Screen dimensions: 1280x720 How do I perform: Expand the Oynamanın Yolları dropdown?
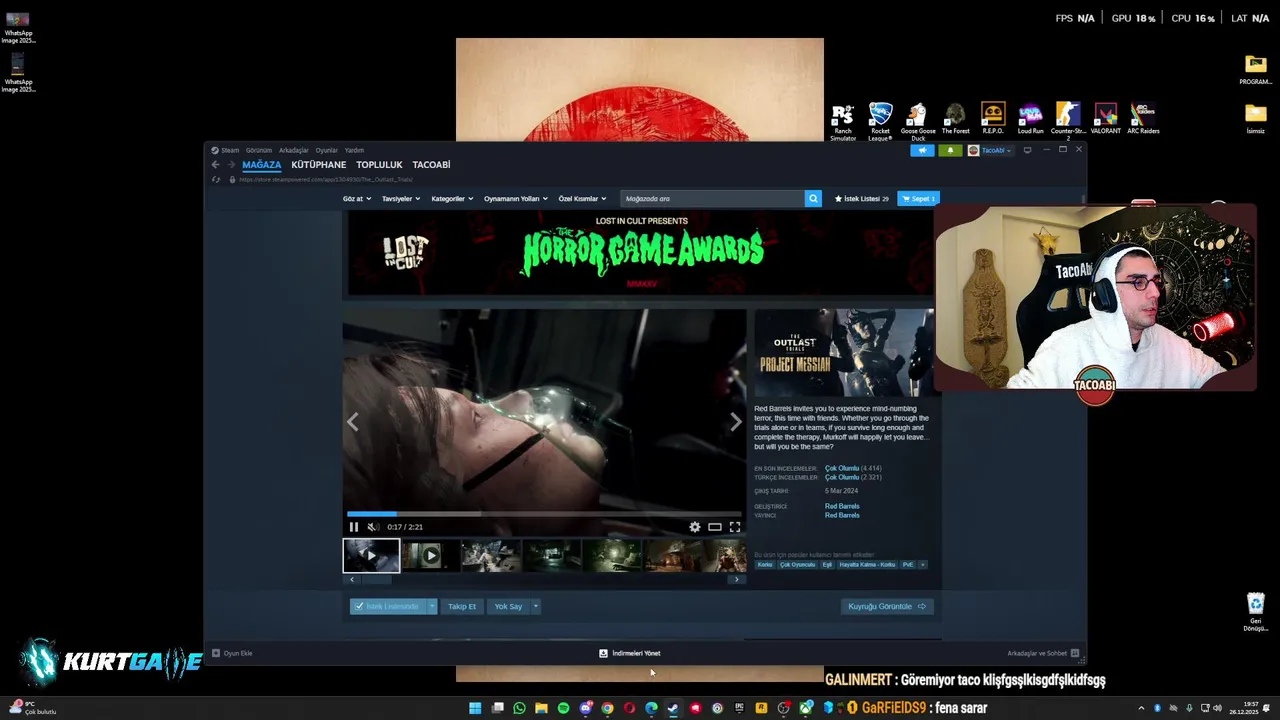[516, 198]
